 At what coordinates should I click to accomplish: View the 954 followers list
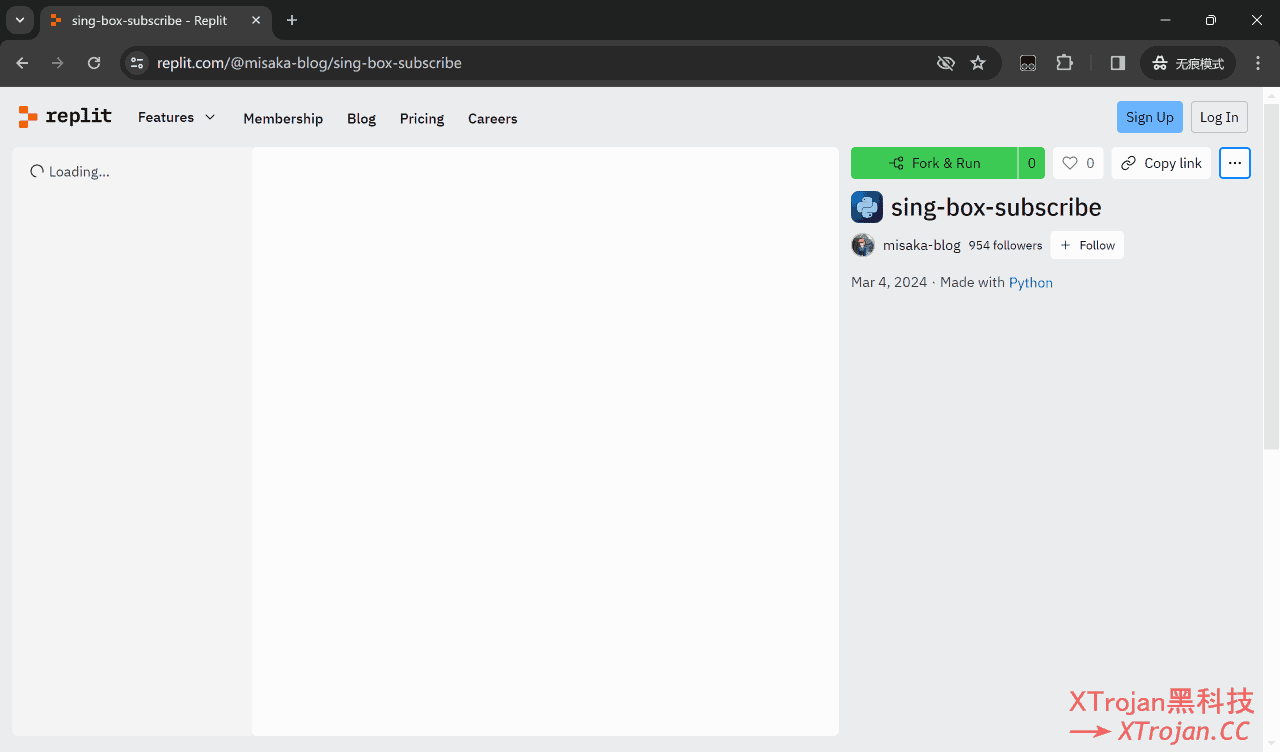click(1005, 245)
